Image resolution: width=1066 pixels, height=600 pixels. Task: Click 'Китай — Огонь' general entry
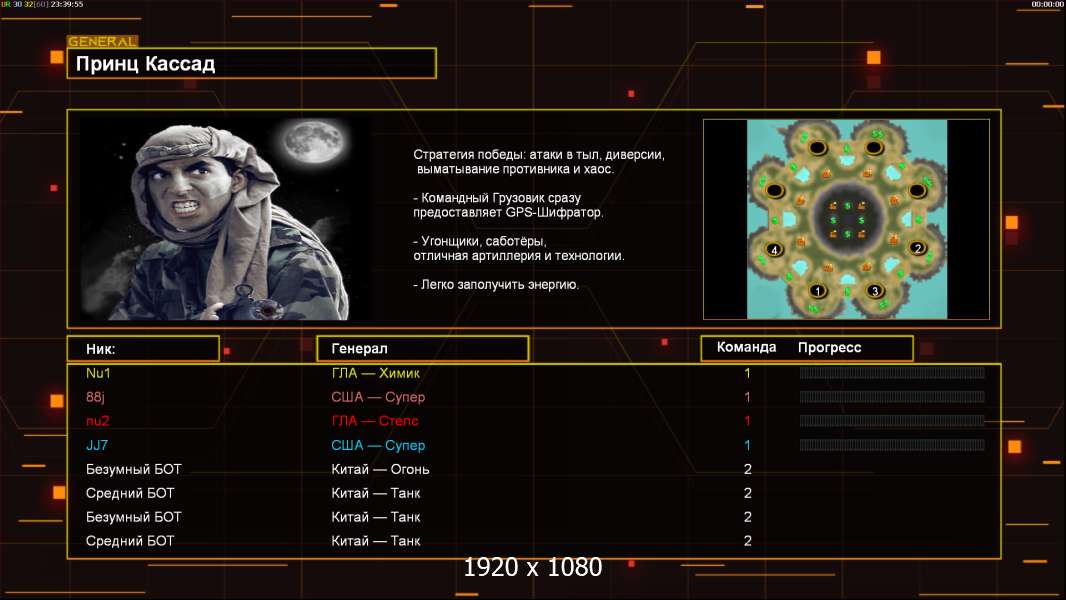pos(380,469)
